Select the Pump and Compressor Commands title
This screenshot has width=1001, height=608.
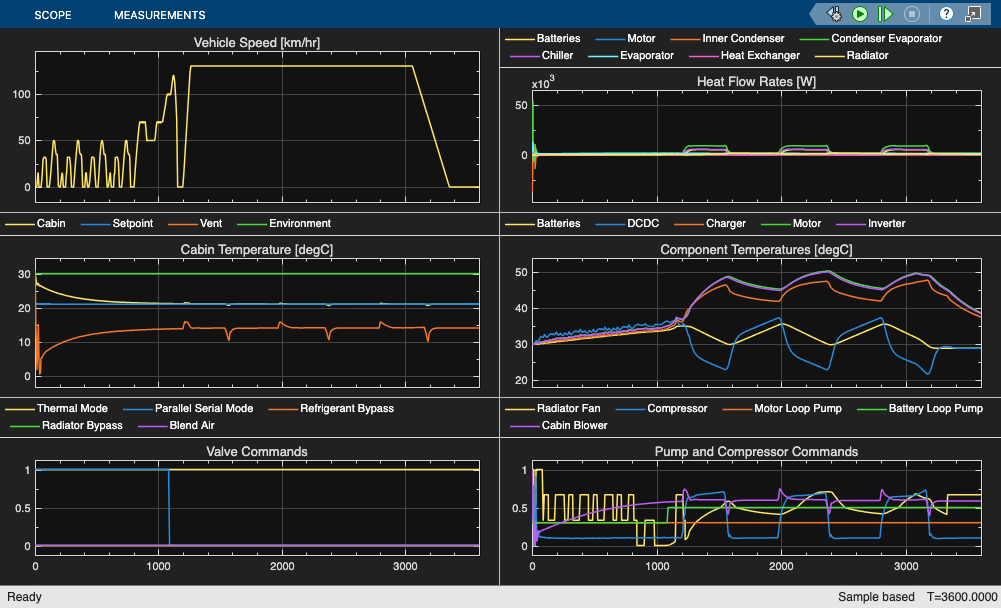(756, 452)
